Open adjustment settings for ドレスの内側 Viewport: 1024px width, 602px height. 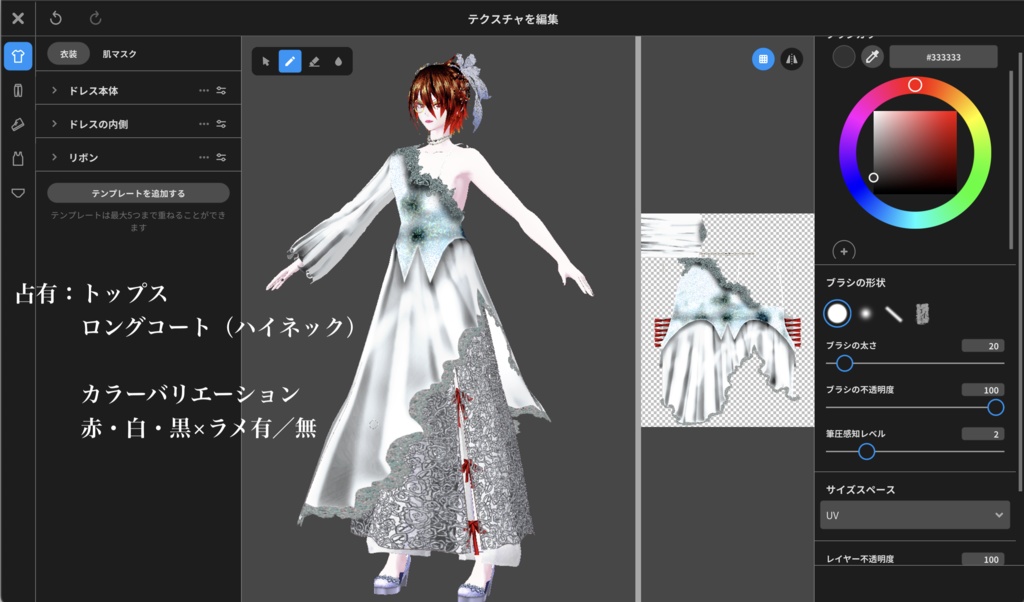(x=221, y=123)
